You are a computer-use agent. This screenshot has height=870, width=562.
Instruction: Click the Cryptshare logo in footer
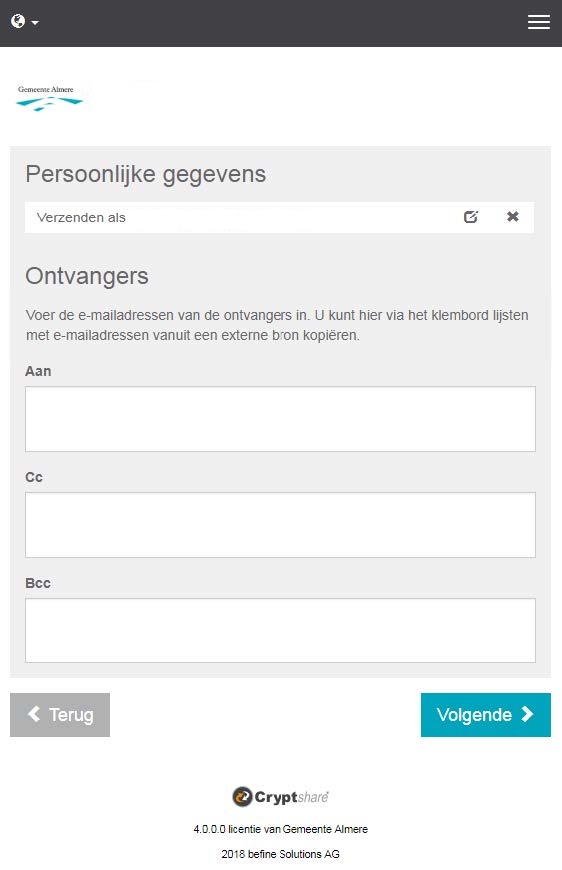click(280, 797)
